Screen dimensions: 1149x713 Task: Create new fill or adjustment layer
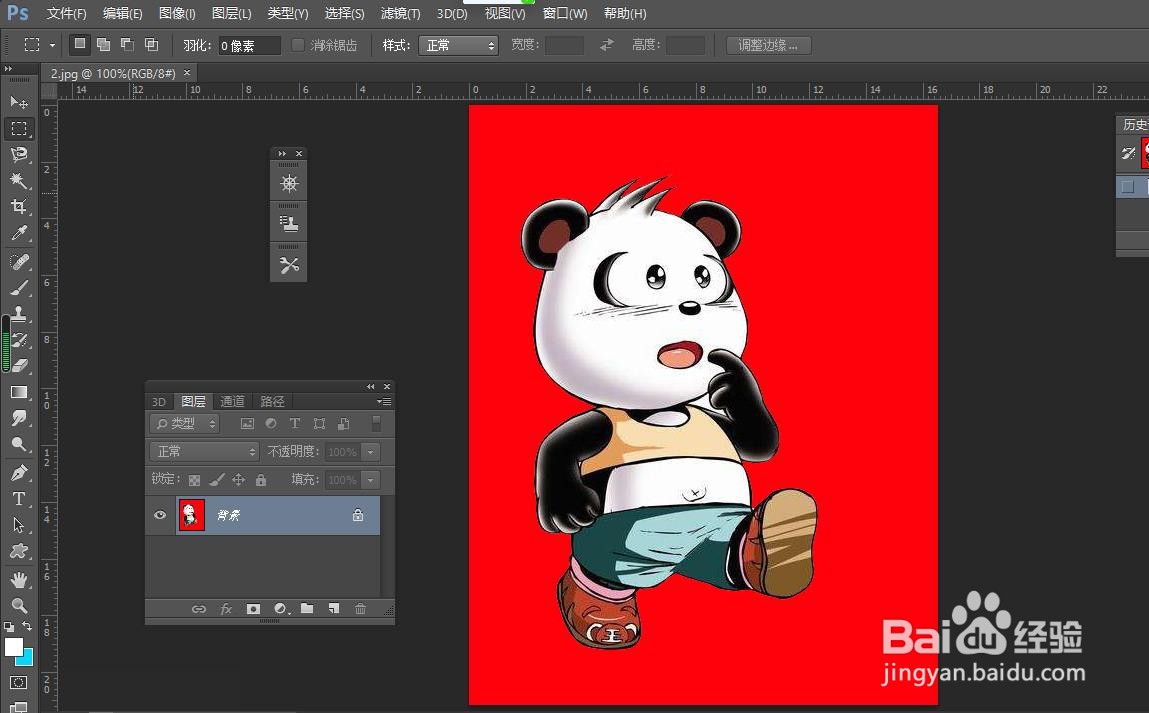281,609
